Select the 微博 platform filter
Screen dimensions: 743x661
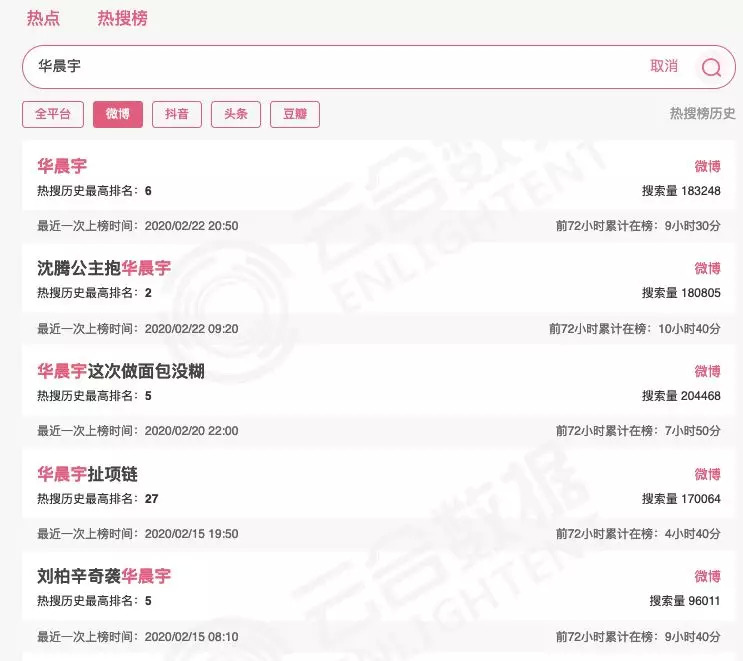[x=118, y=114]
